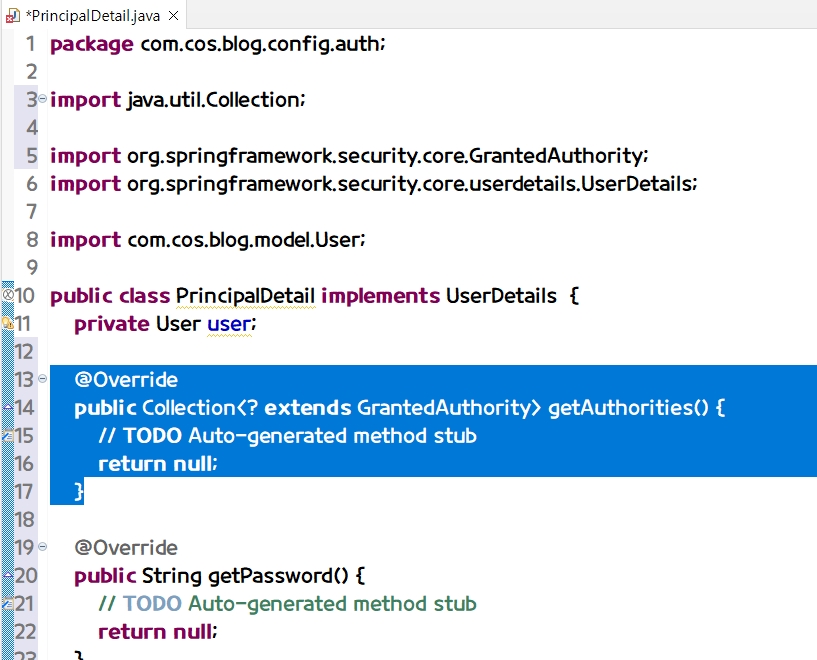Image resolution: width=817 pixels, height=660 pixels.
Task: Select the PrincipalDetail.java editor tab
Action: click(x=93, y=16)
